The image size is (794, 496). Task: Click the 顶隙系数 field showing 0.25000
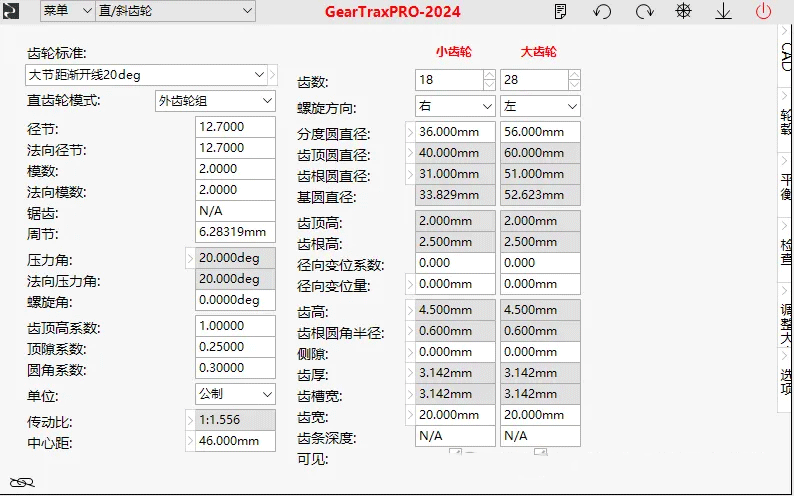235,347
